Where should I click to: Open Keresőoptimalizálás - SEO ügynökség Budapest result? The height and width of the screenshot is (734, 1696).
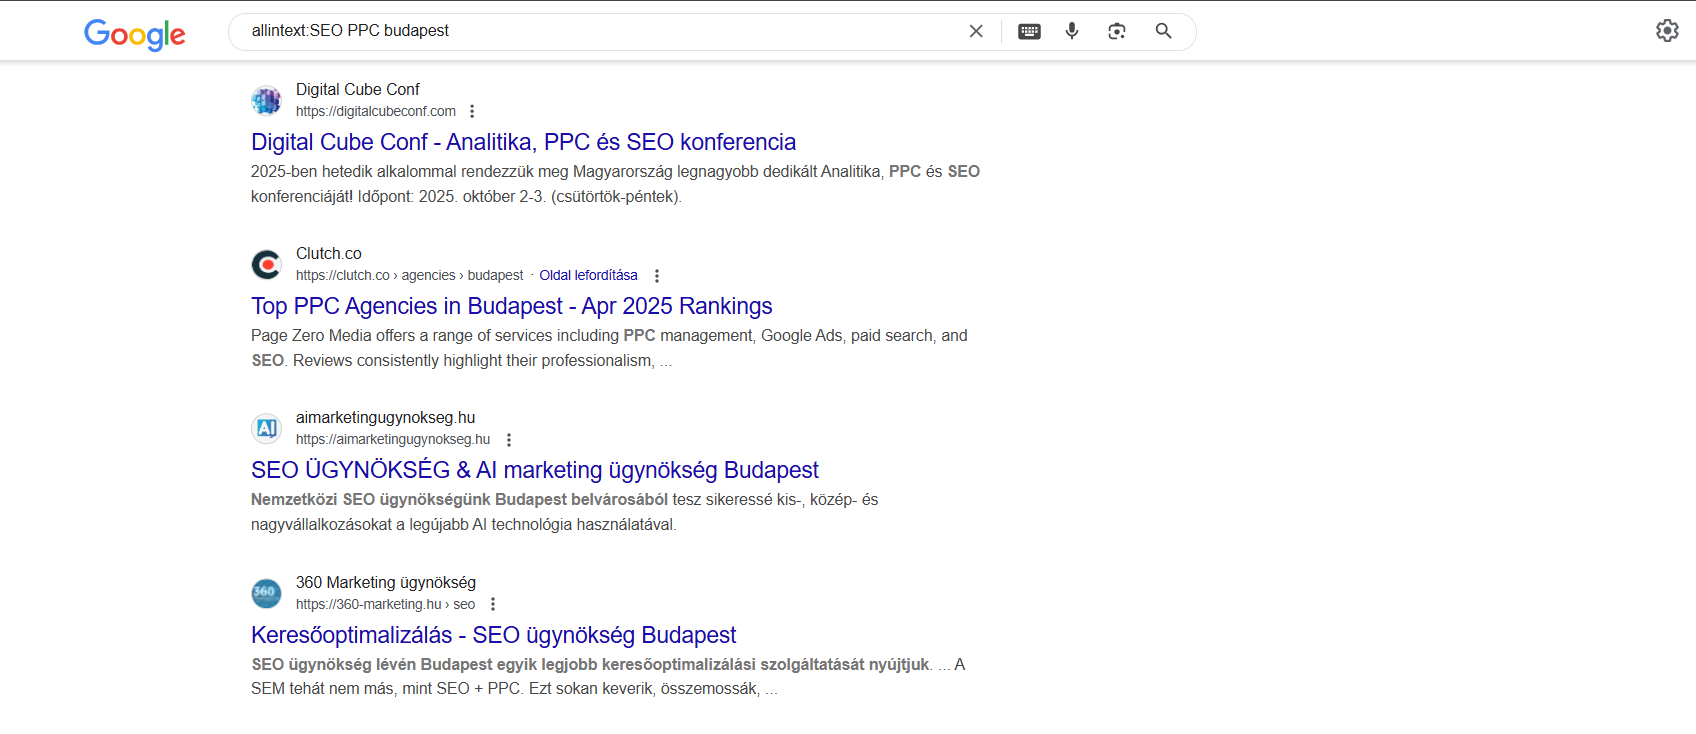tap(493, 635)
